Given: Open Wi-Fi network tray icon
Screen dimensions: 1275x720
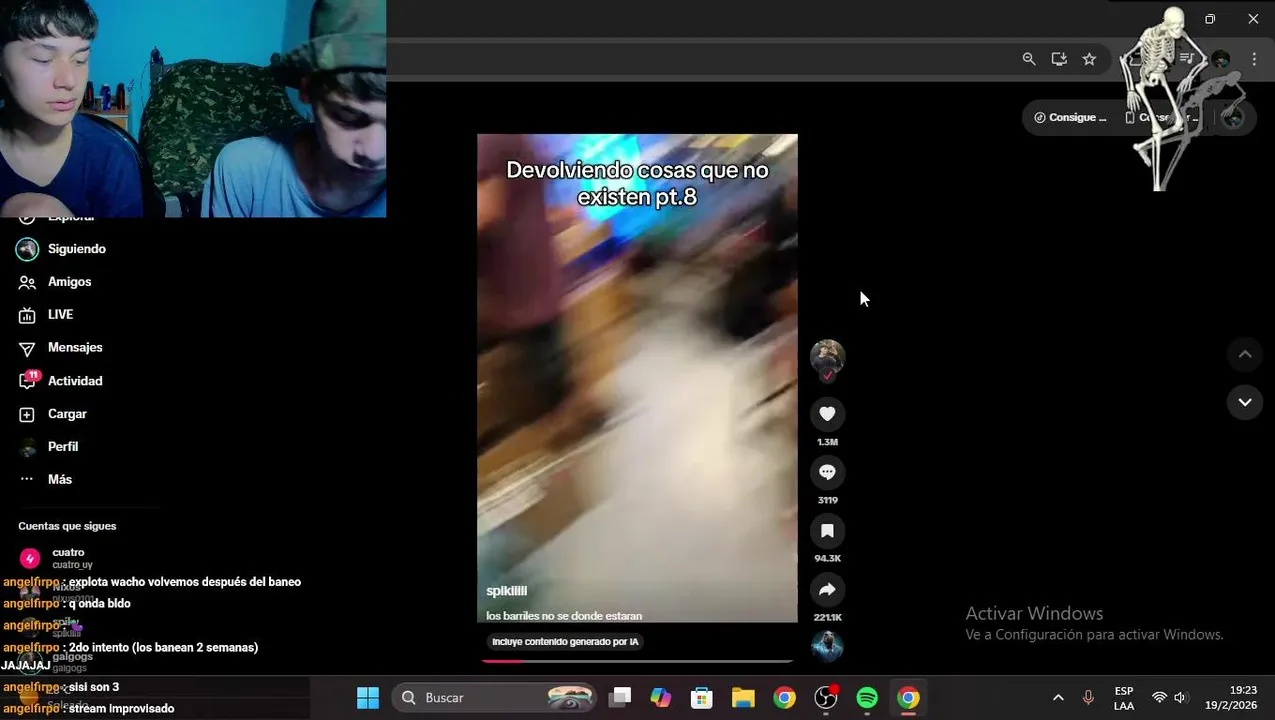Looking at the screenshot, I should [1159, 698].
